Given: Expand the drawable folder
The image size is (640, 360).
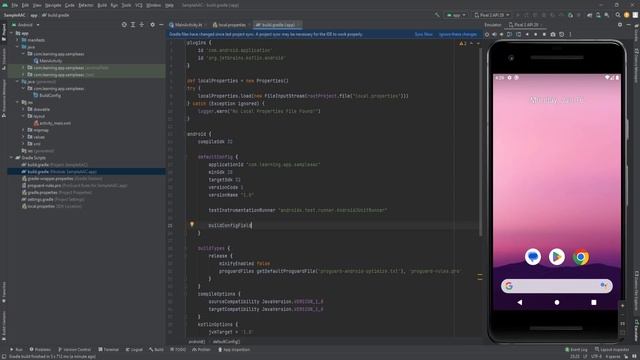Looking at the screenshot, I should [x=23, y=109].
